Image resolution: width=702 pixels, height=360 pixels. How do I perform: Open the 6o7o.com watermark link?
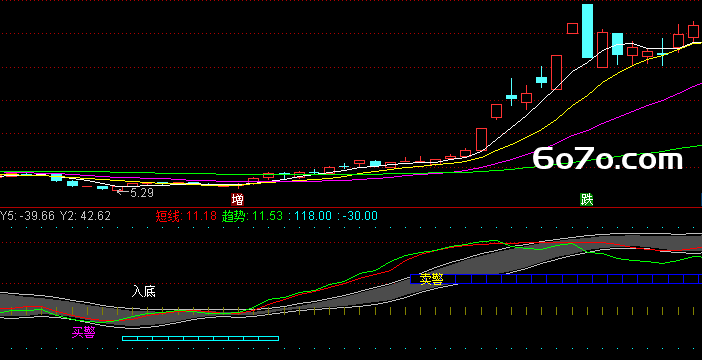608,159
